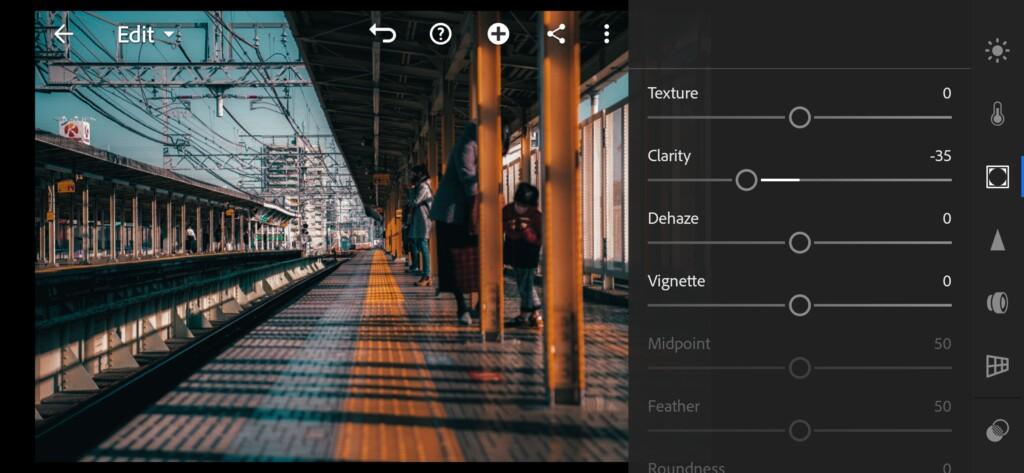The height and width of the screenshot is (473, 1024).
Task: Open the help question mark icon
Action: pos(441,33)
